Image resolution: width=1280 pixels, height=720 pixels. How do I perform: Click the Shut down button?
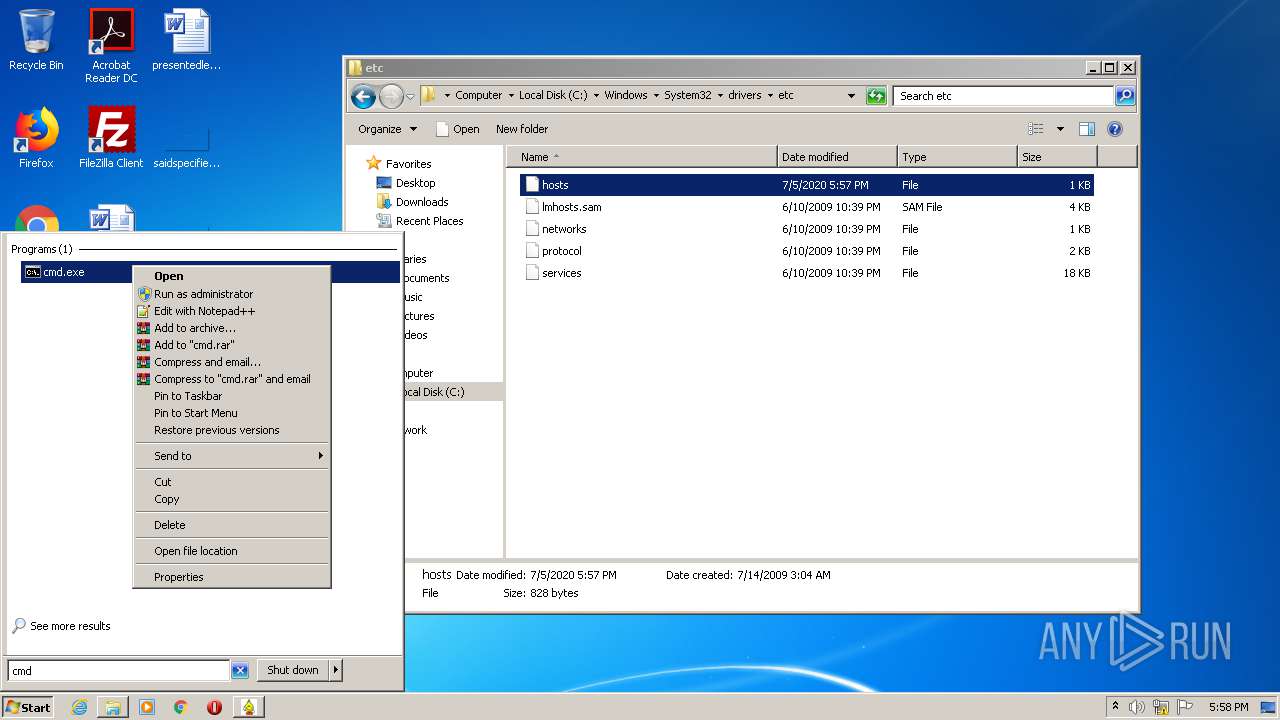pyautogui.click(x=293, y=671)
